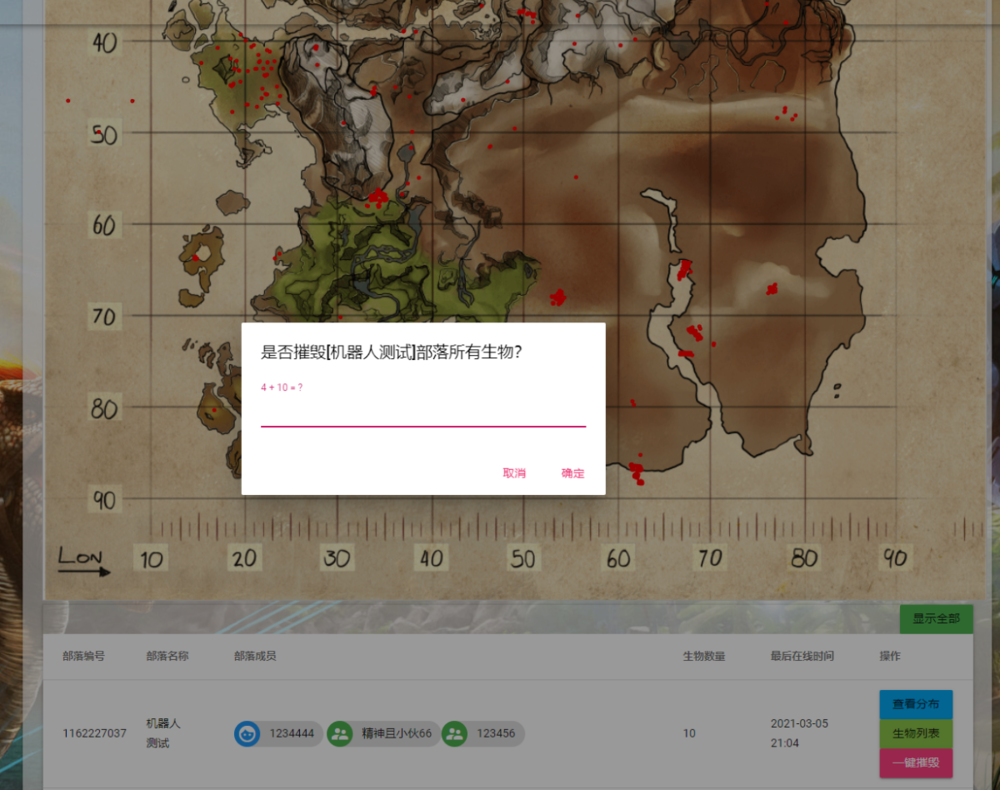1000x790 pixels.
Task: Click tribe ID 1162227037 in the table
Action: (94, 734)
